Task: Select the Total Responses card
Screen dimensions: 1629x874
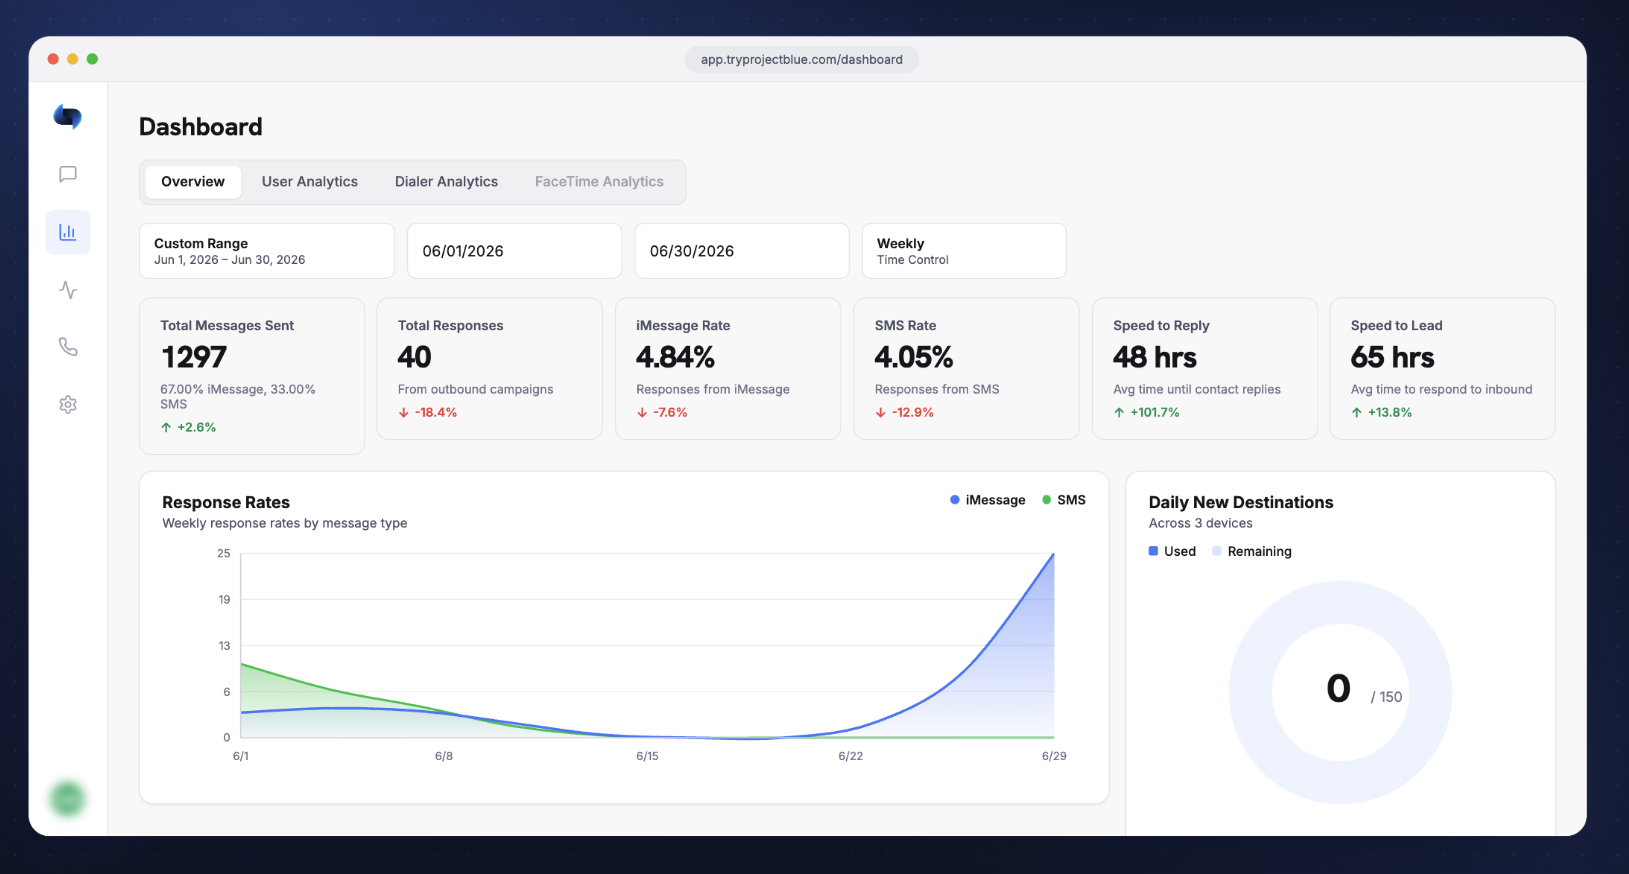Action: [x=489, y=368]
